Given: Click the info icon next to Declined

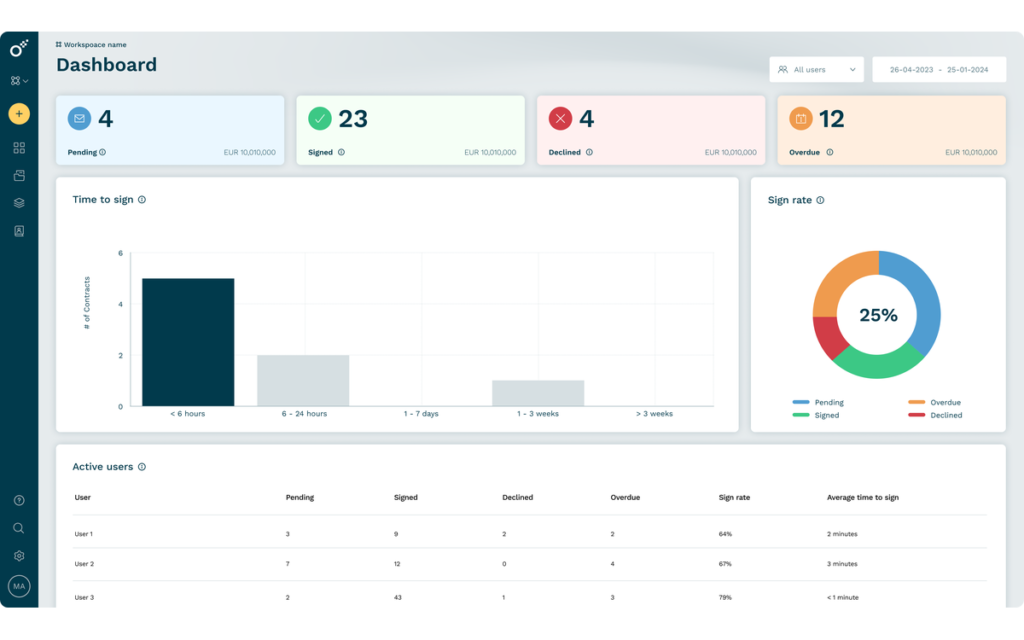Looking at the screenshot, I should pyautogui.click(x=589, y=152).
